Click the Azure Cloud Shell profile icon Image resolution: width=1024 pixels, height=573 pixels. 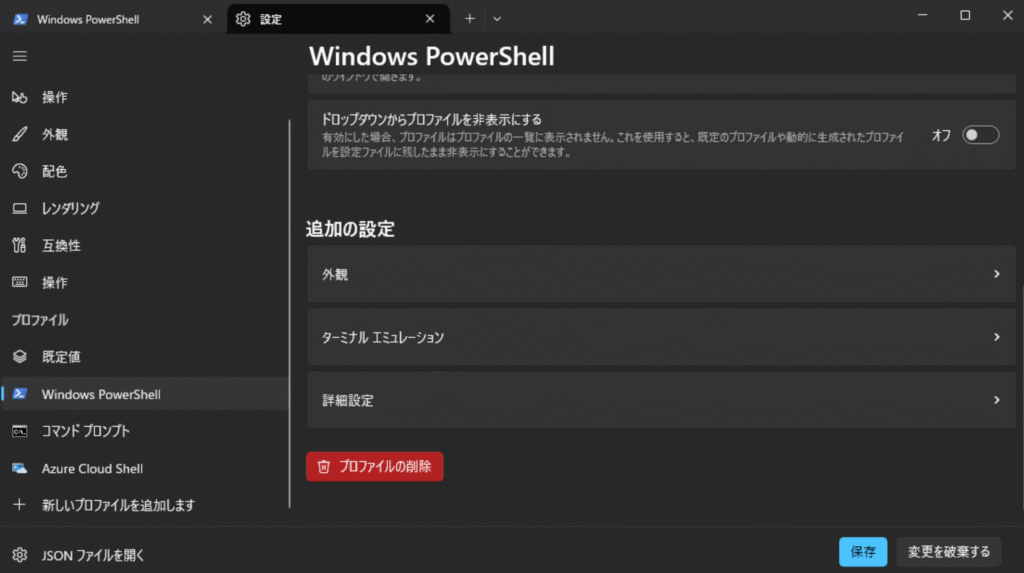click(x=19, y=468)
